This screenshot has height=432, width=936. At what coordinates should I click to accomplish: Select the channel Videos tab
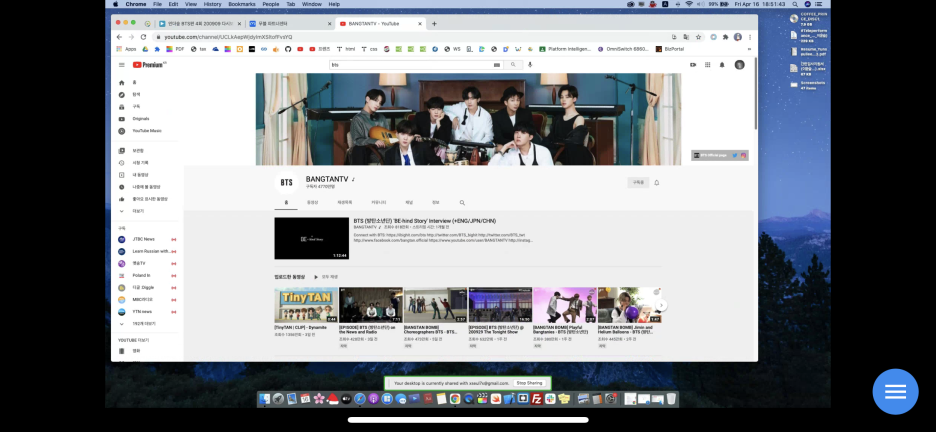[x=312, y=203]
